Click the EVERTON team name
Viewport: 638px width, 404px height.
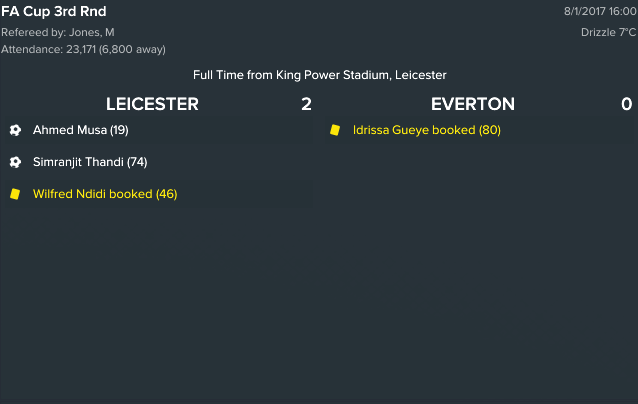click(x=473, y=104)
